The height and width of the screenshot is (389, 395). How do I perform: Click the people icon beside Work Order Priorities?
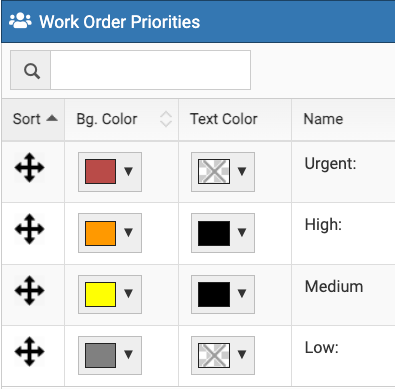pos(20,21)
